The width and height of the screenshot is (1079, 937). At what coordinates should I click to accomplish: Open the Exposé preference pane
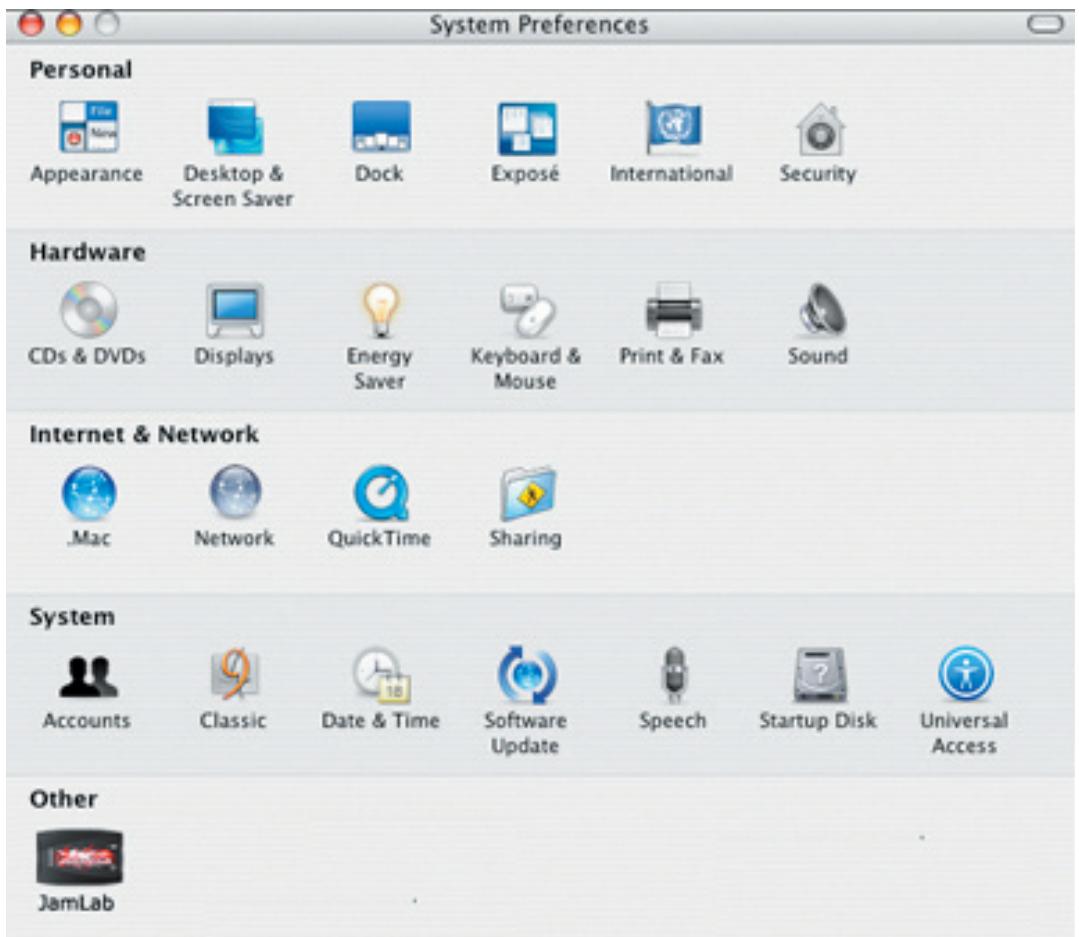click(x=527, y=129)
